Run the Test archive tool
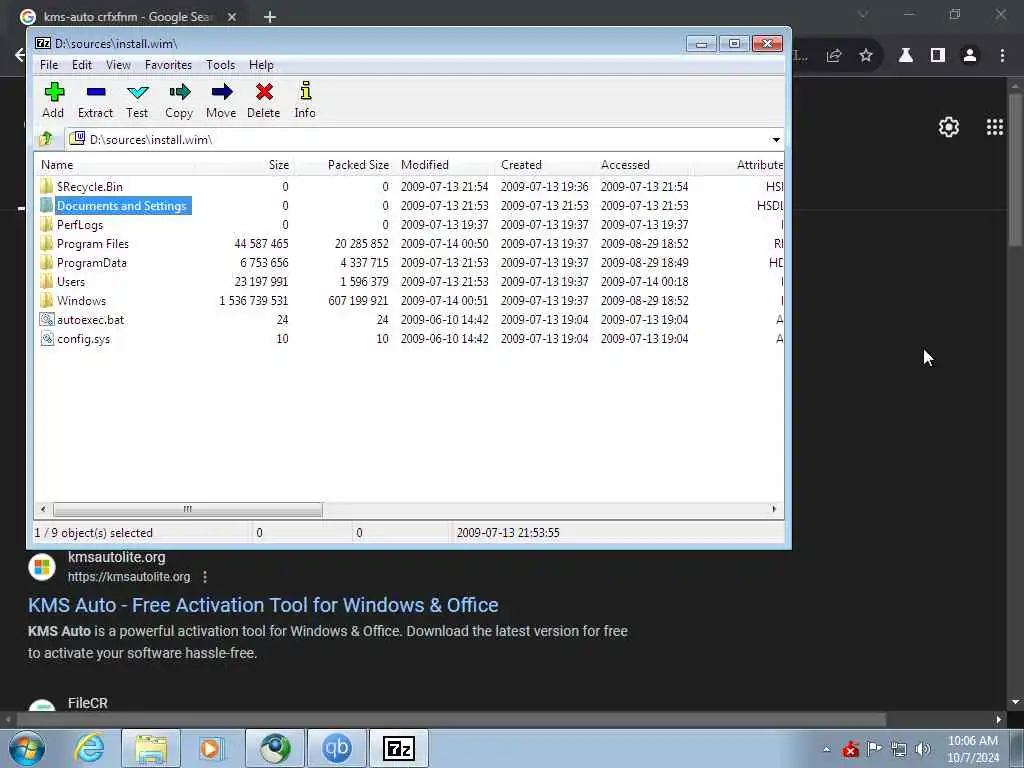Image resolution: width=1024 pixels, height=768 pixels. pos(137,100)
